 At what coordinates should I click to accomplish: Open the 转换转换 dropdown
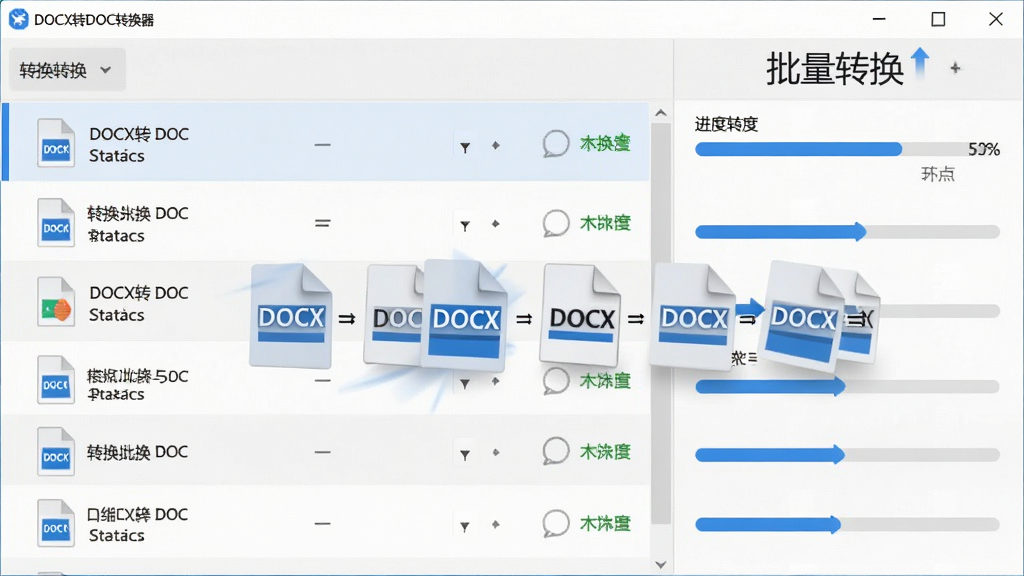pyautogui.click(x=67, y=70)
